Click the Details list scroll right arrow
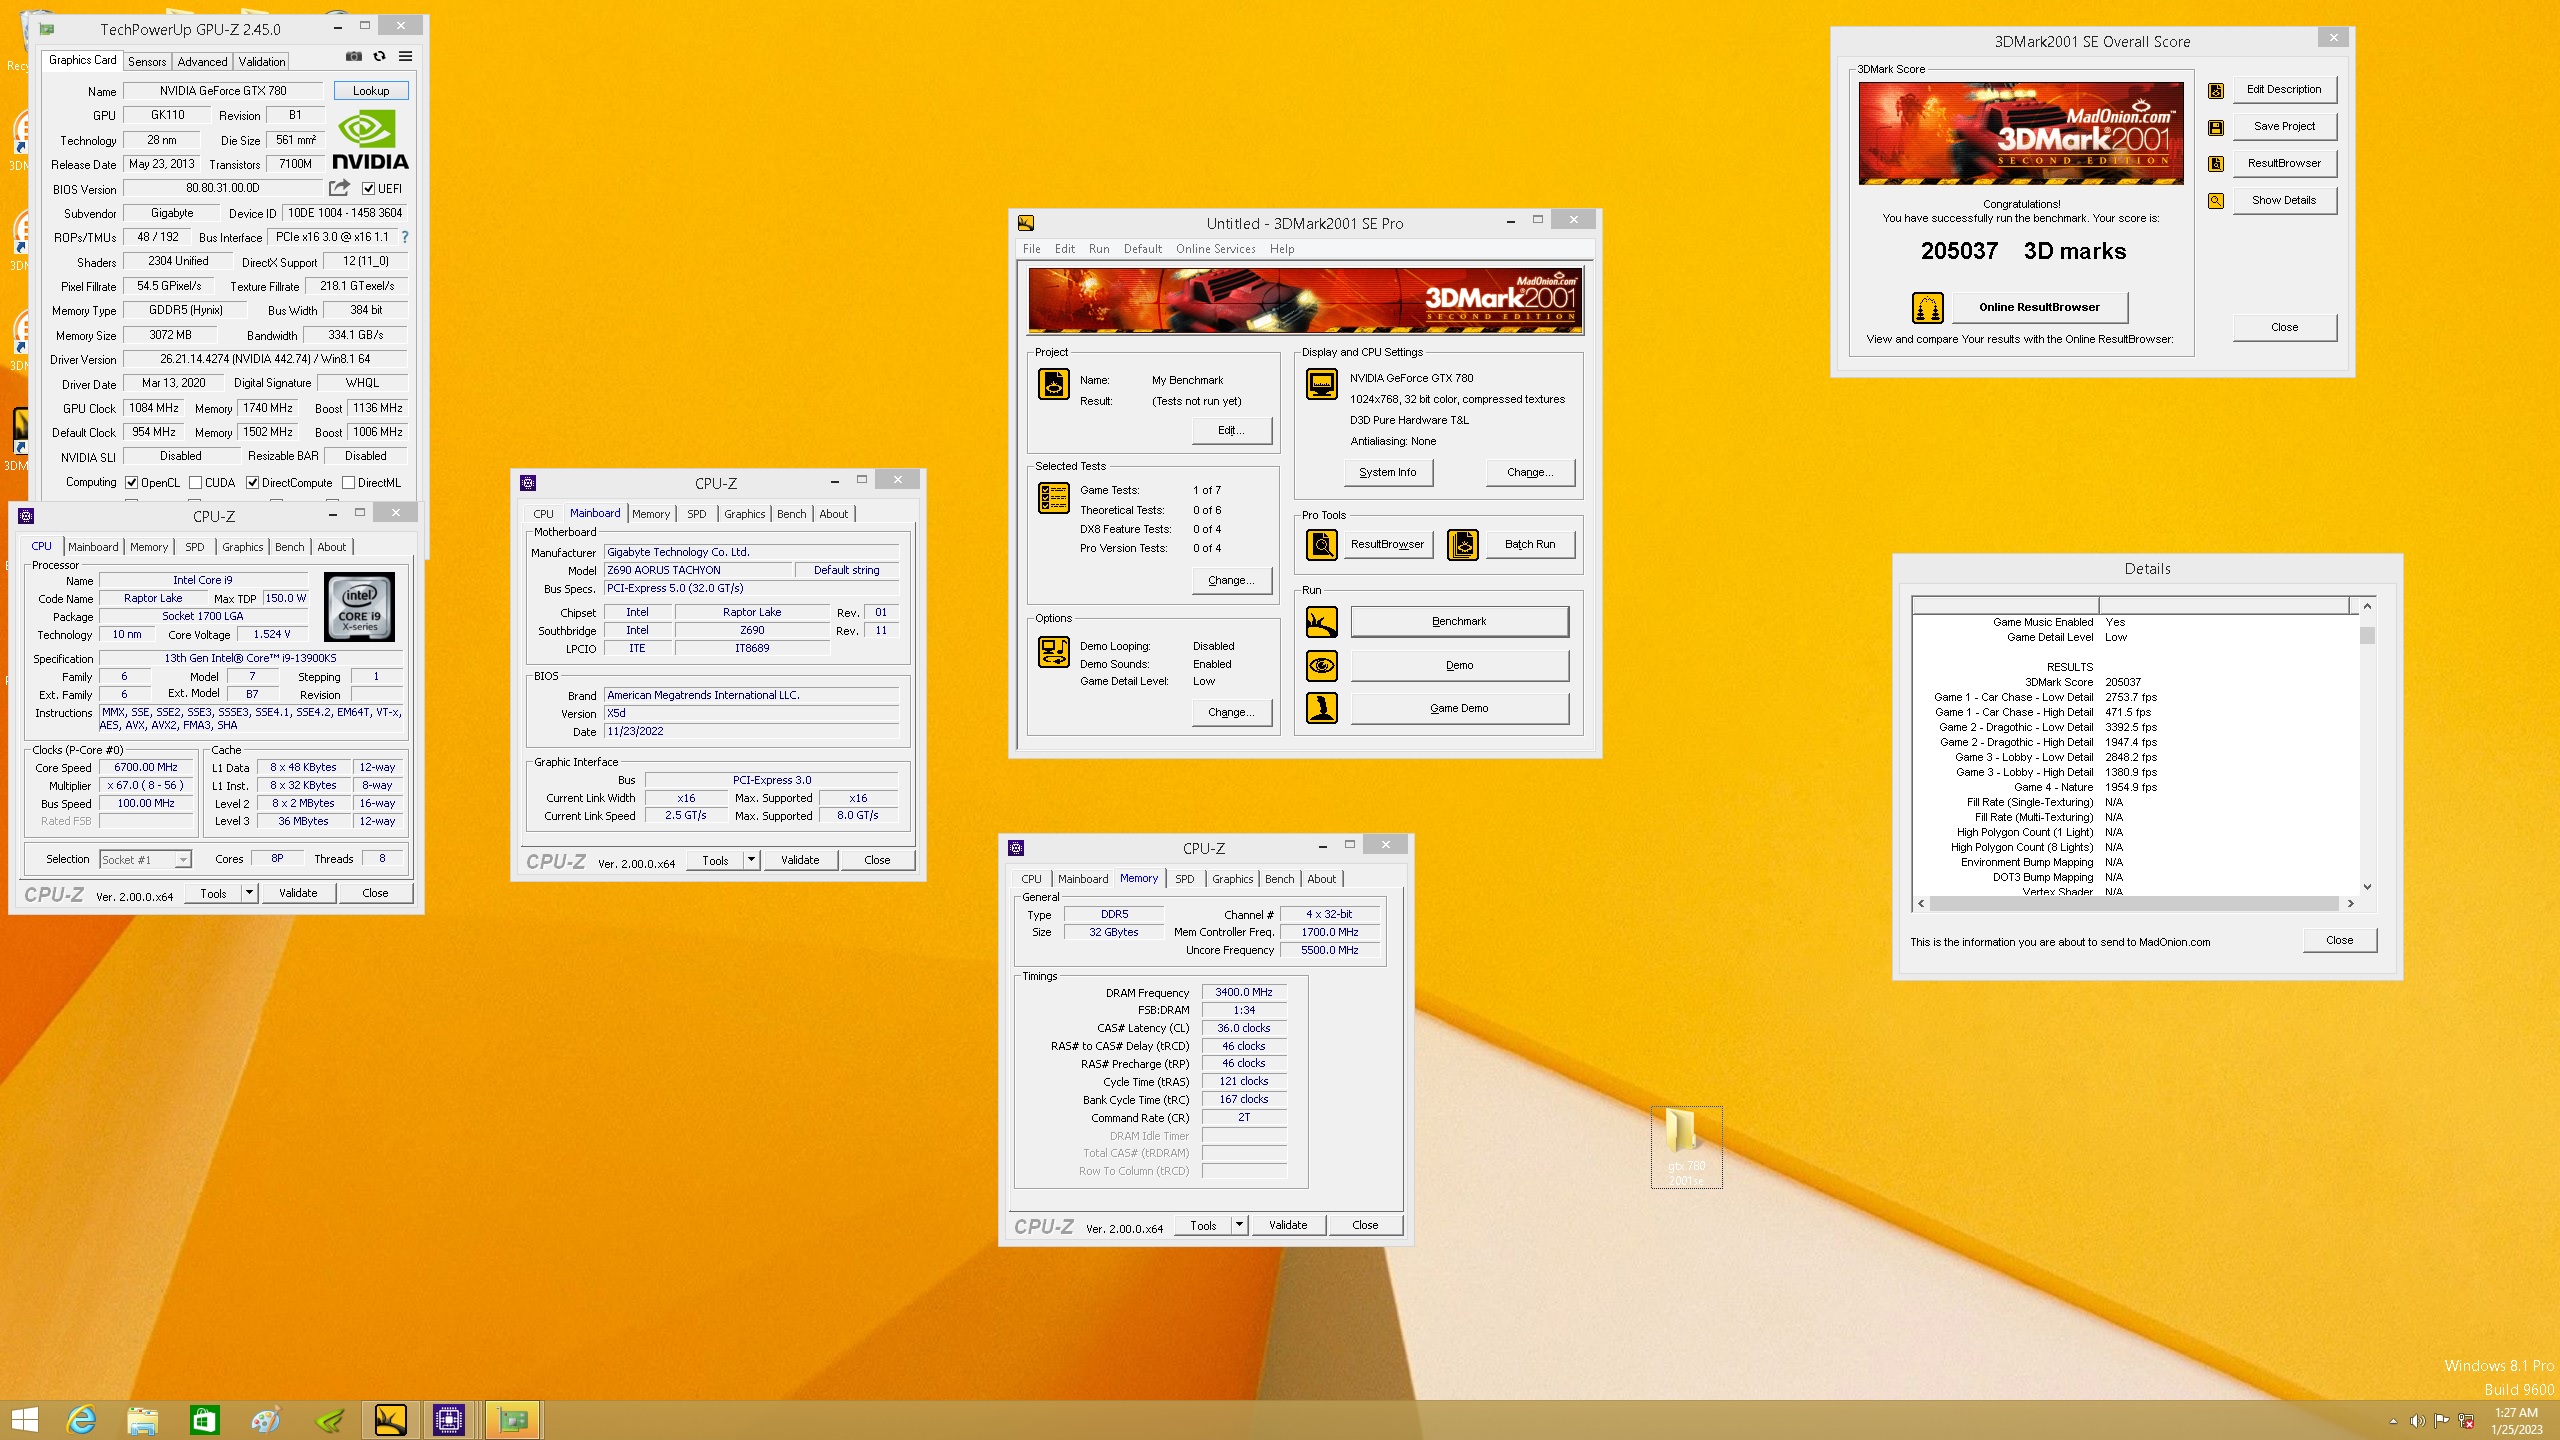 [x=2350, y=903]
